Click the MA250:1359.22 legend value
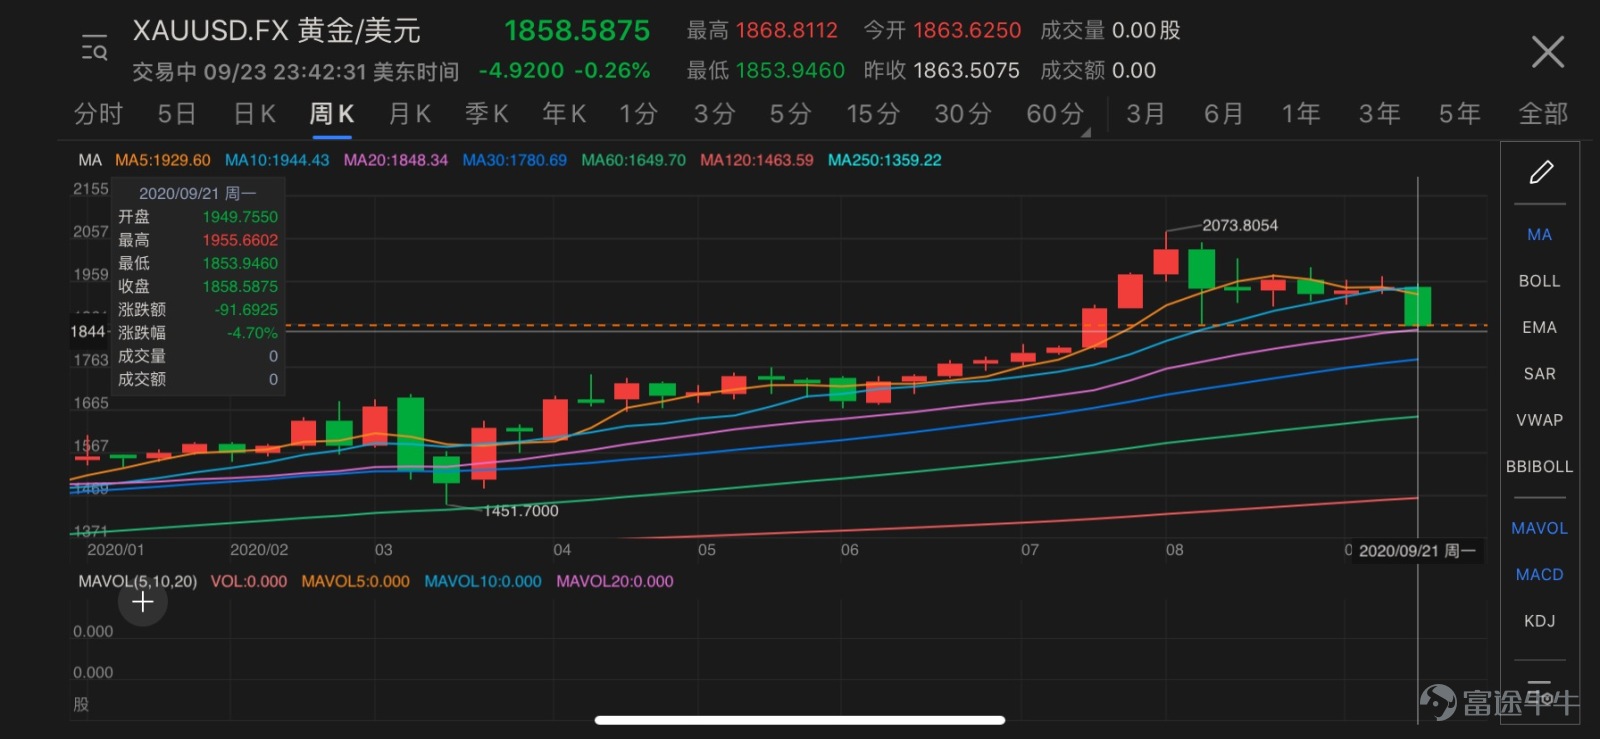Screen dimensions: 1600x739 click(885, 160)
